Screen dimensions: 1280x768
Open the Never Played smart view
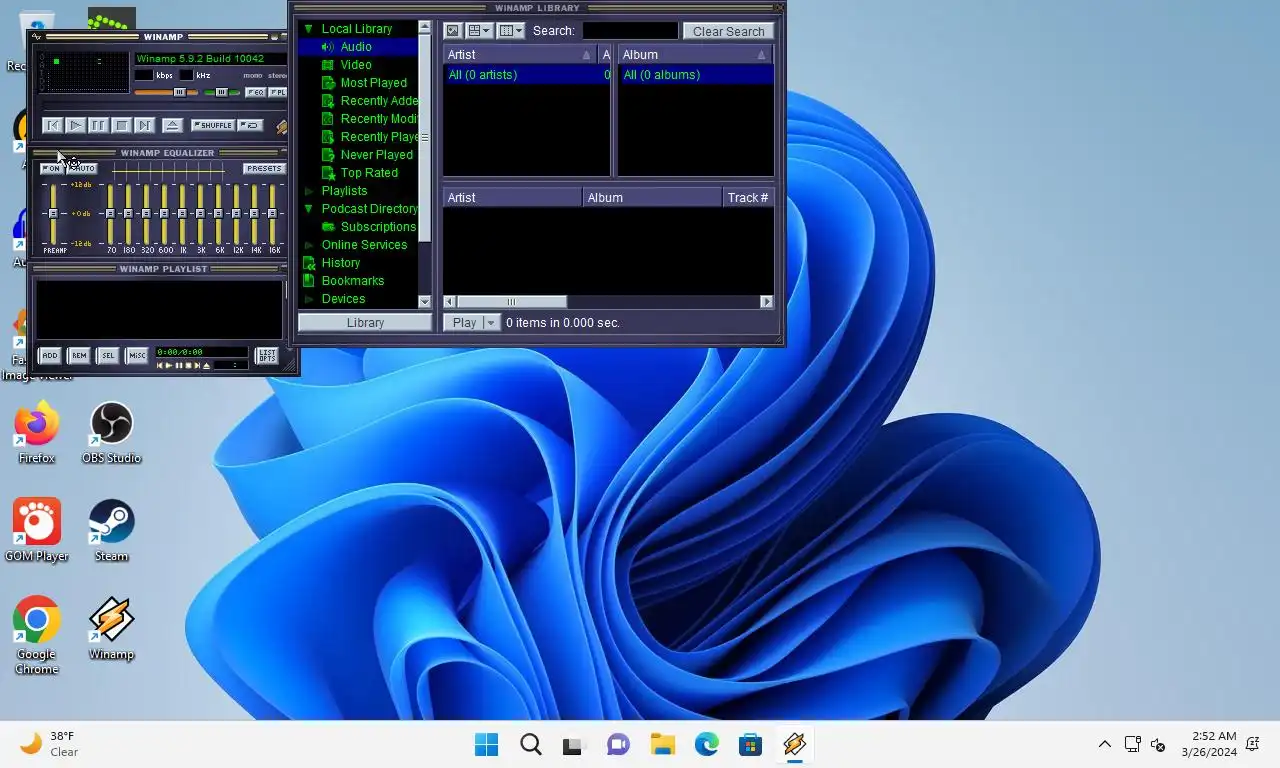pos(376,155)
